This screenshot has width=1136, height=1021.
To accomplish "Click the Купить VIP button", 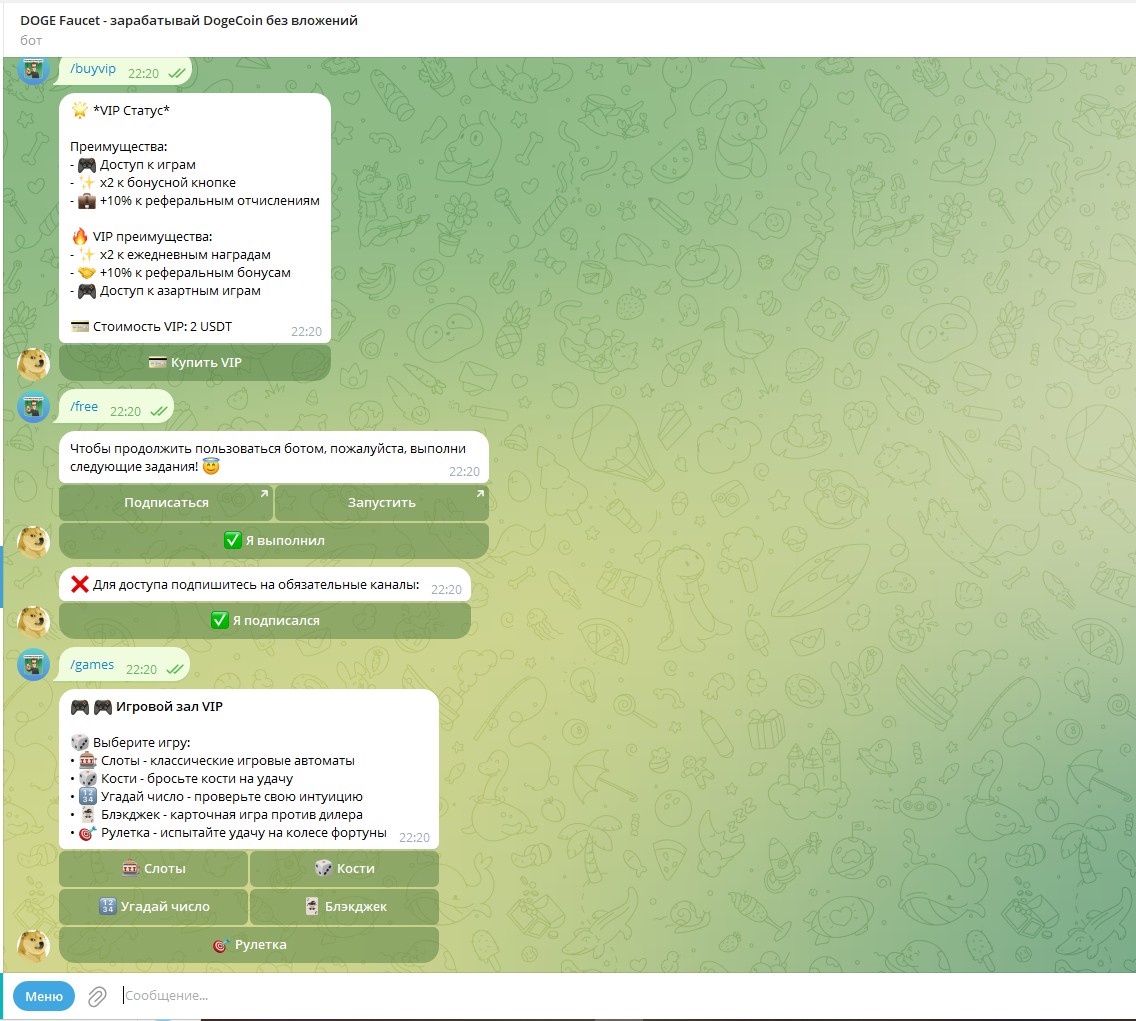I will [x=195, y=362].
